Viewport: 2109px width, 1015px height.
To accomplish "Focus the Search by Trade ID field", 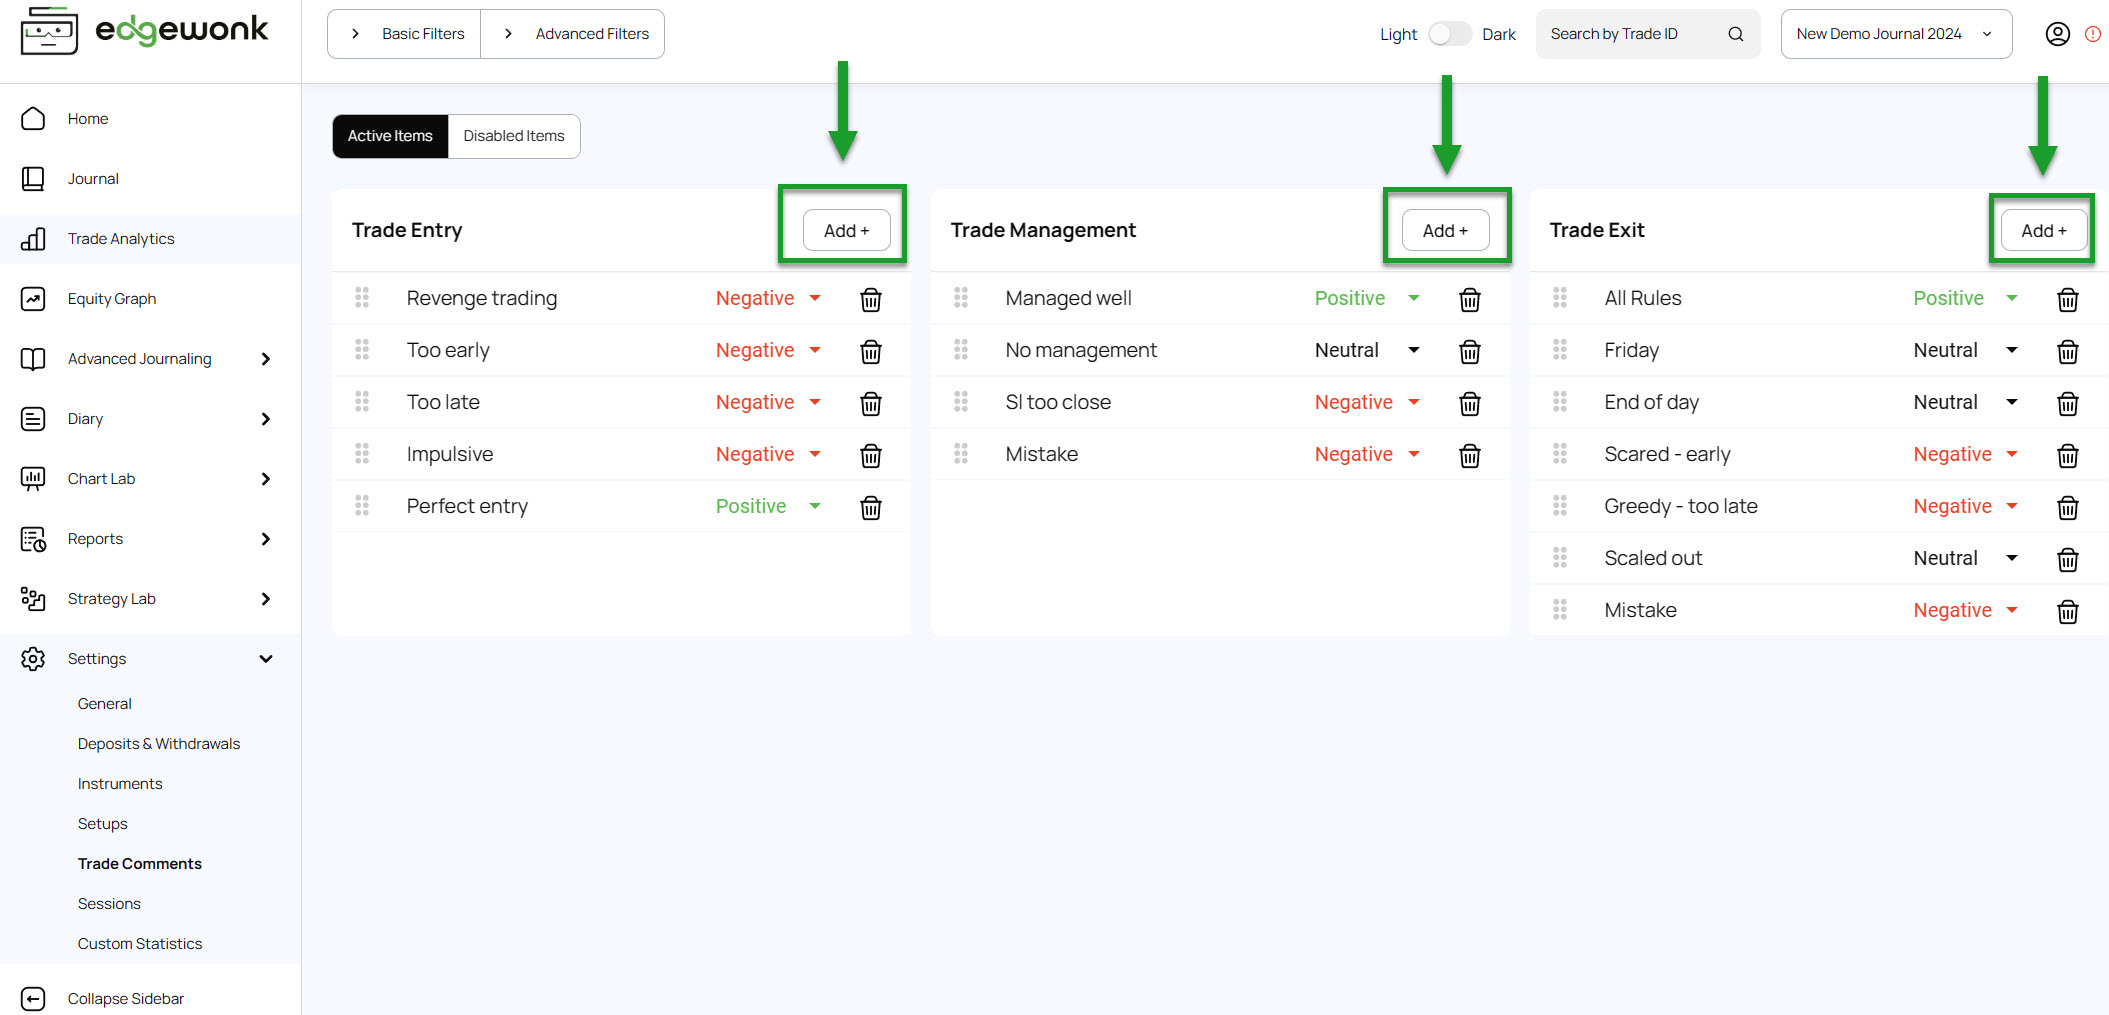I will click(x=1630, y=34).
